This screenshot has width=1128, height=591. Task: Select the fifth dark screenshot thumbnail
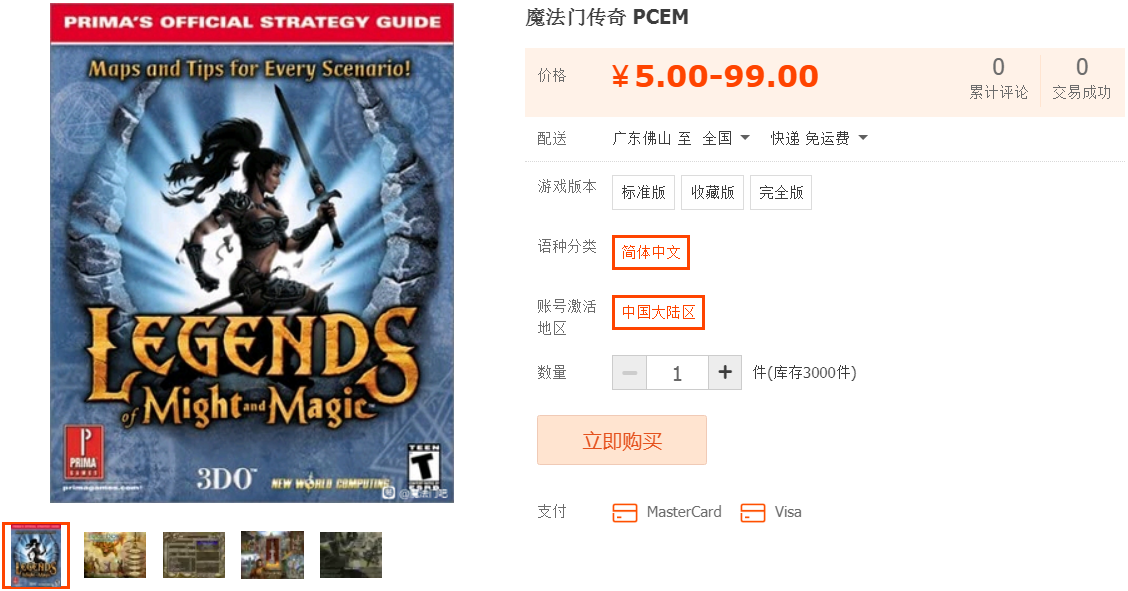(x=351, y=555)
